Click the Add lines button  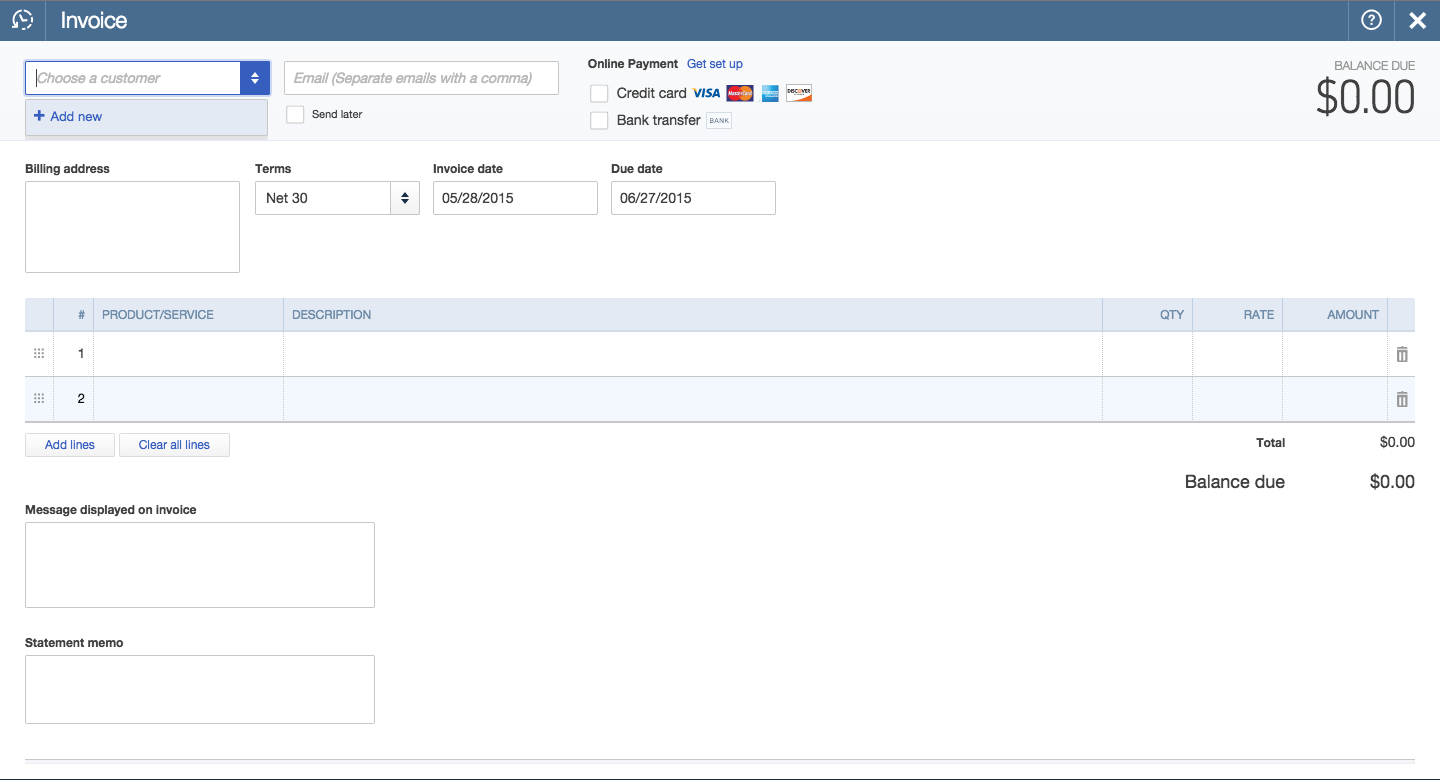tap(70, 445)
